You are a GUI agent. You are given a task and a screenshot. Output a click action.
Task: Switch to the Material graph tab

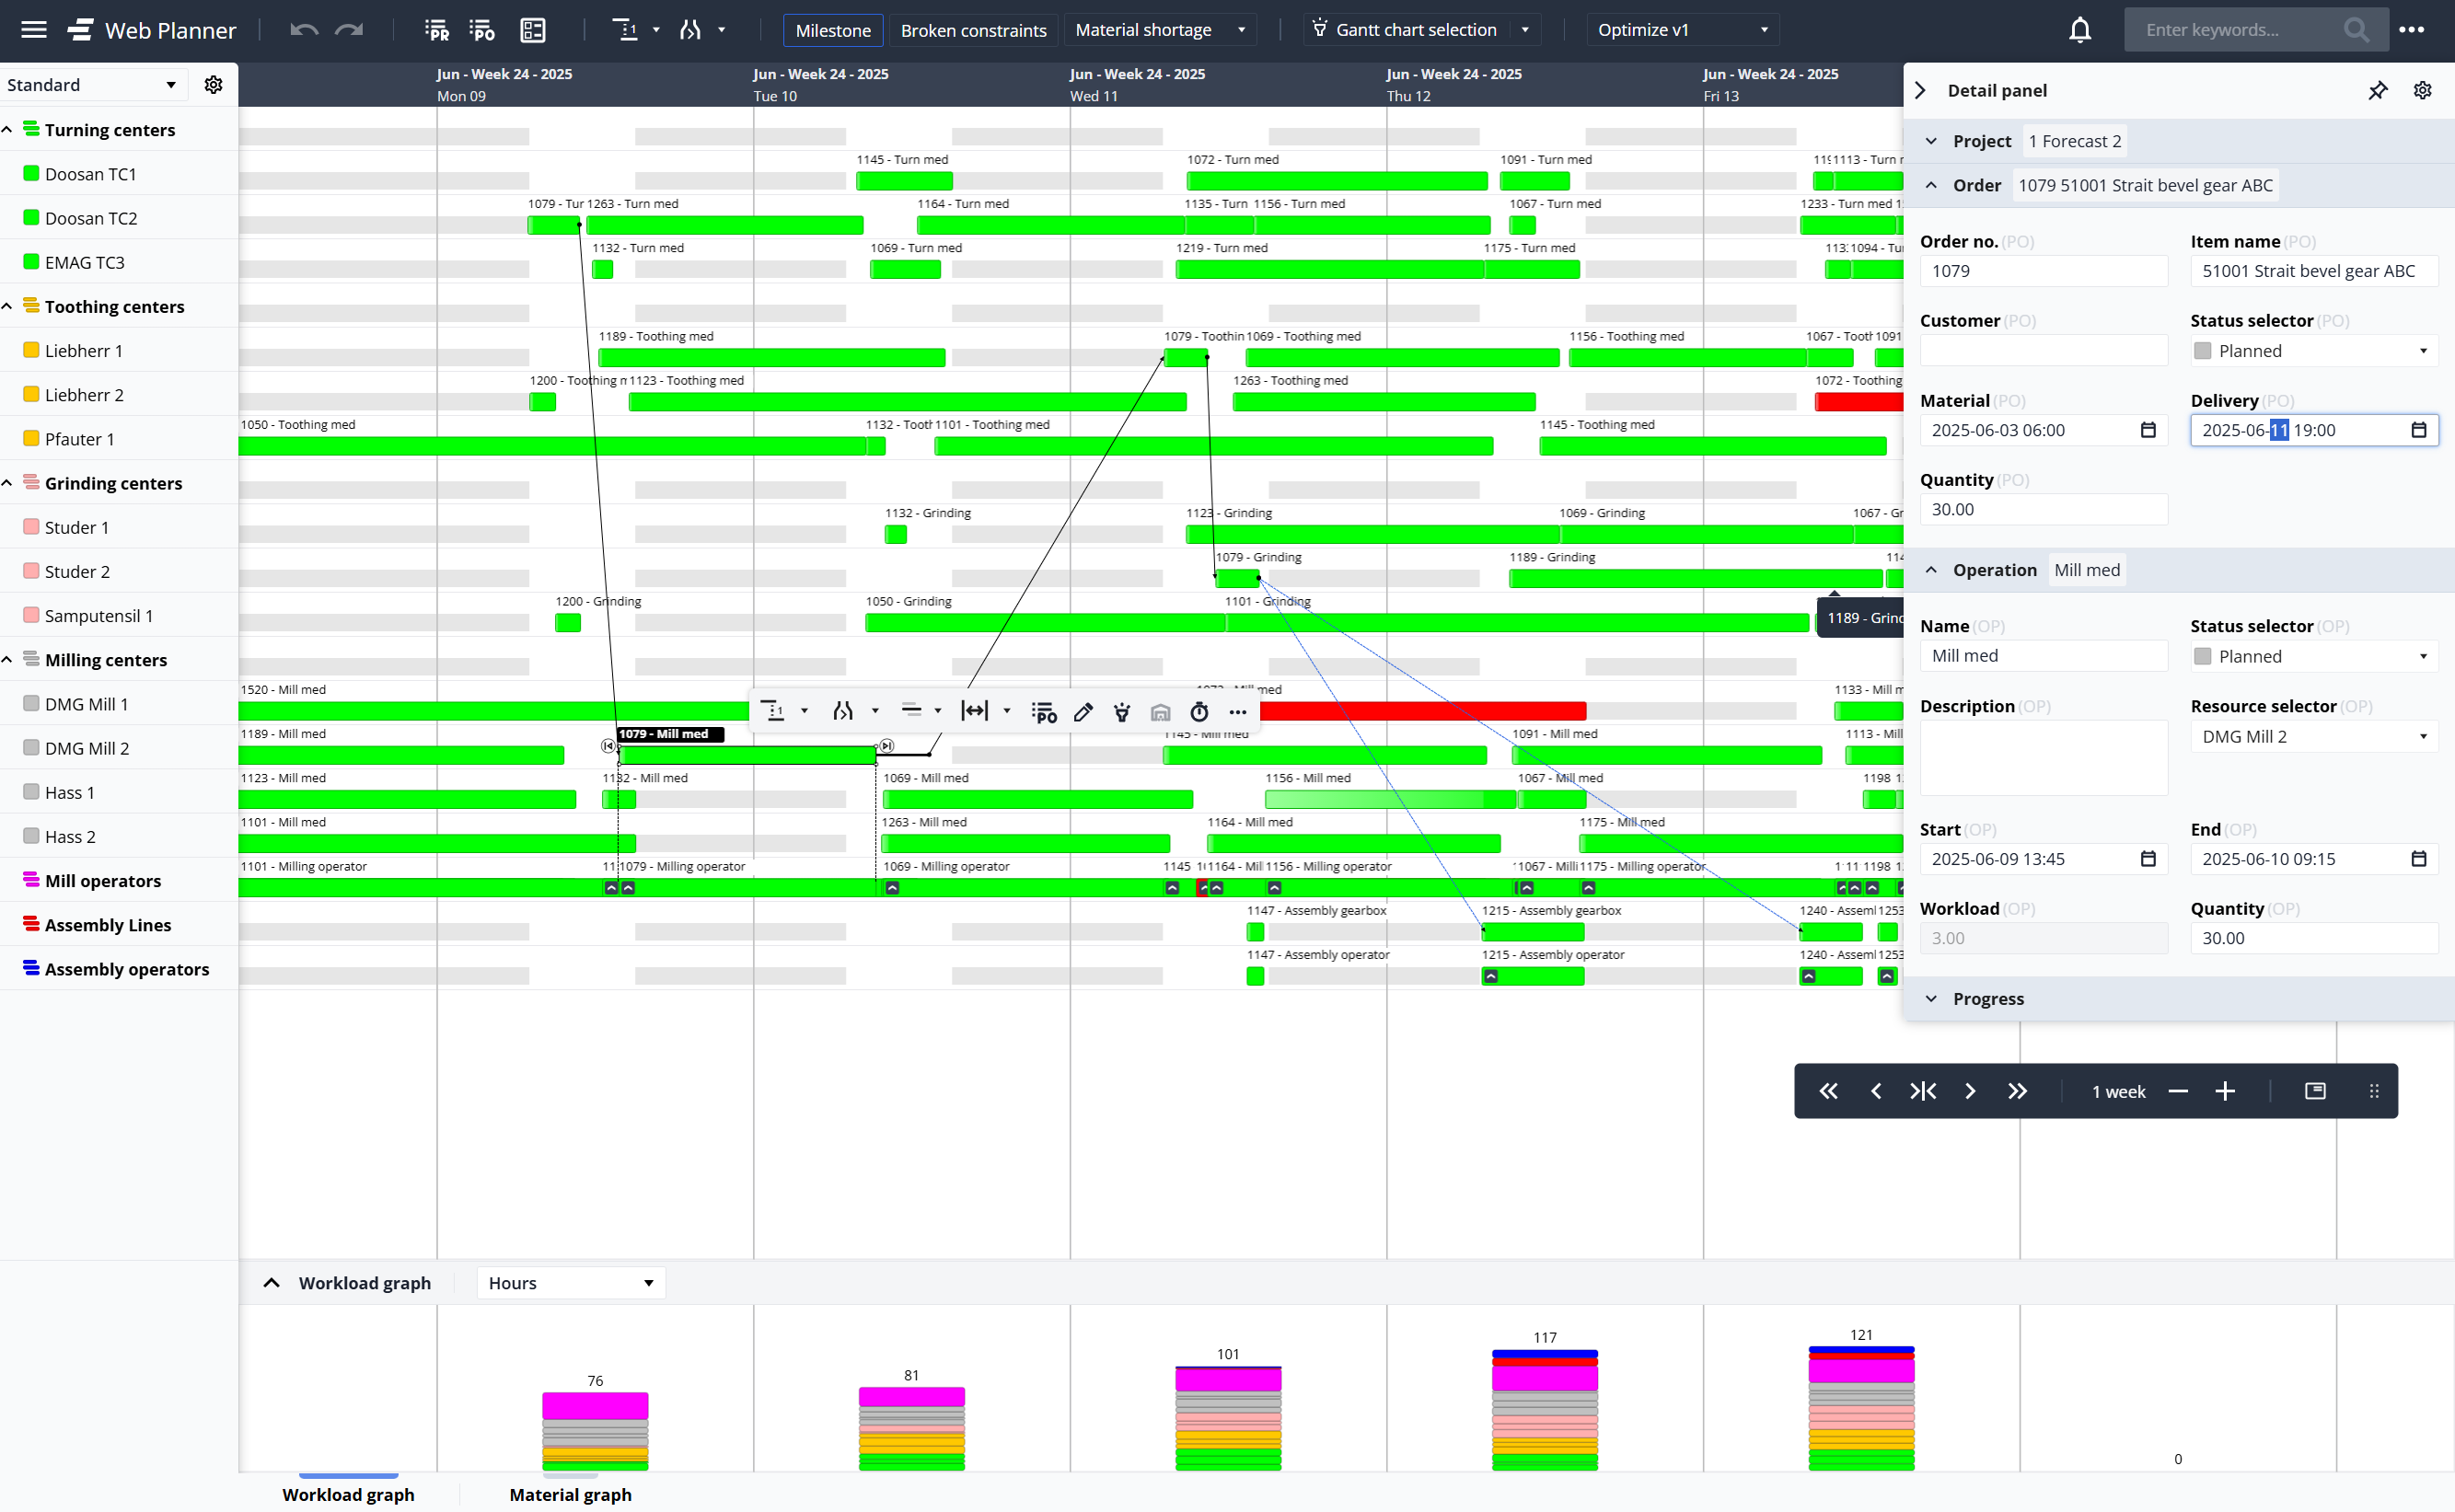[x=570, y=1495]
